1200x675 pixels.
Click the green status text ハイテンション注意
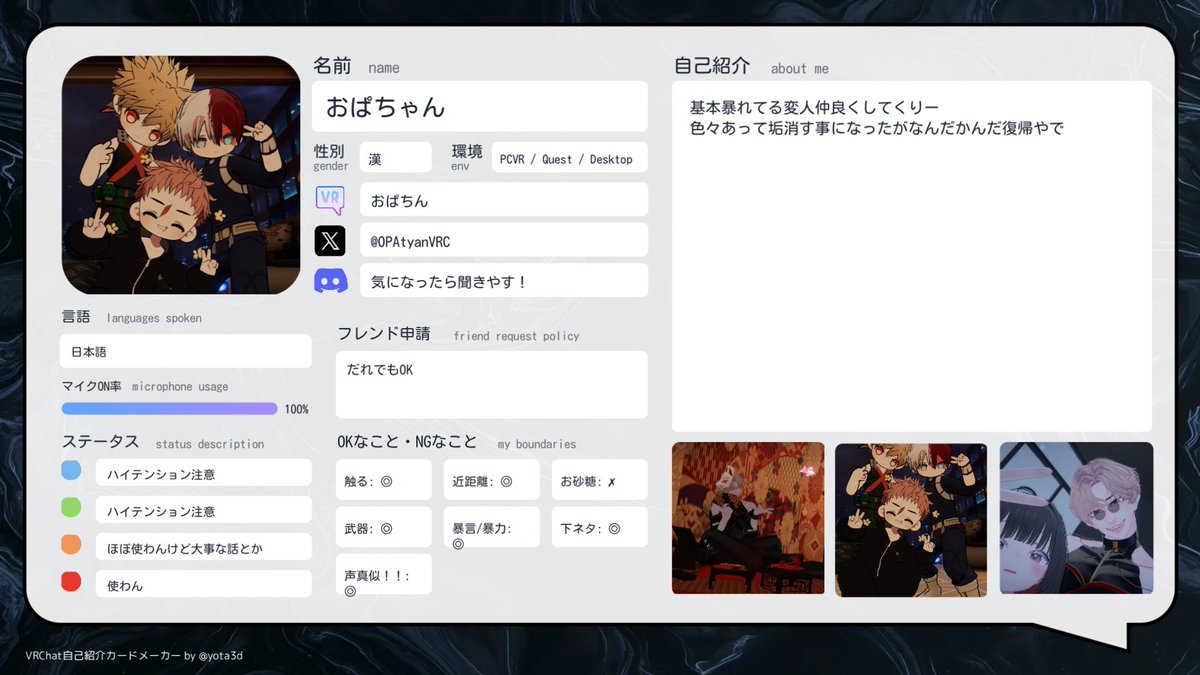[204, 510]
